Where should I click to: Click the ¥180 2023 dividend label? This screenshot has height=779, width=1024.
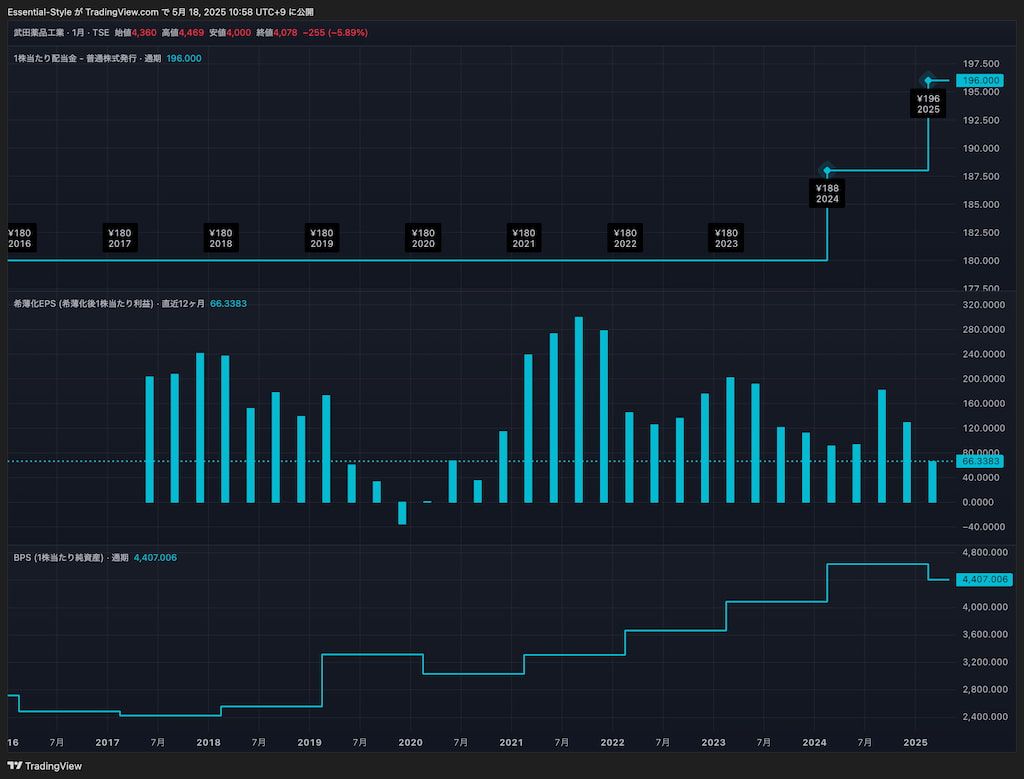(x=726, y=238)
